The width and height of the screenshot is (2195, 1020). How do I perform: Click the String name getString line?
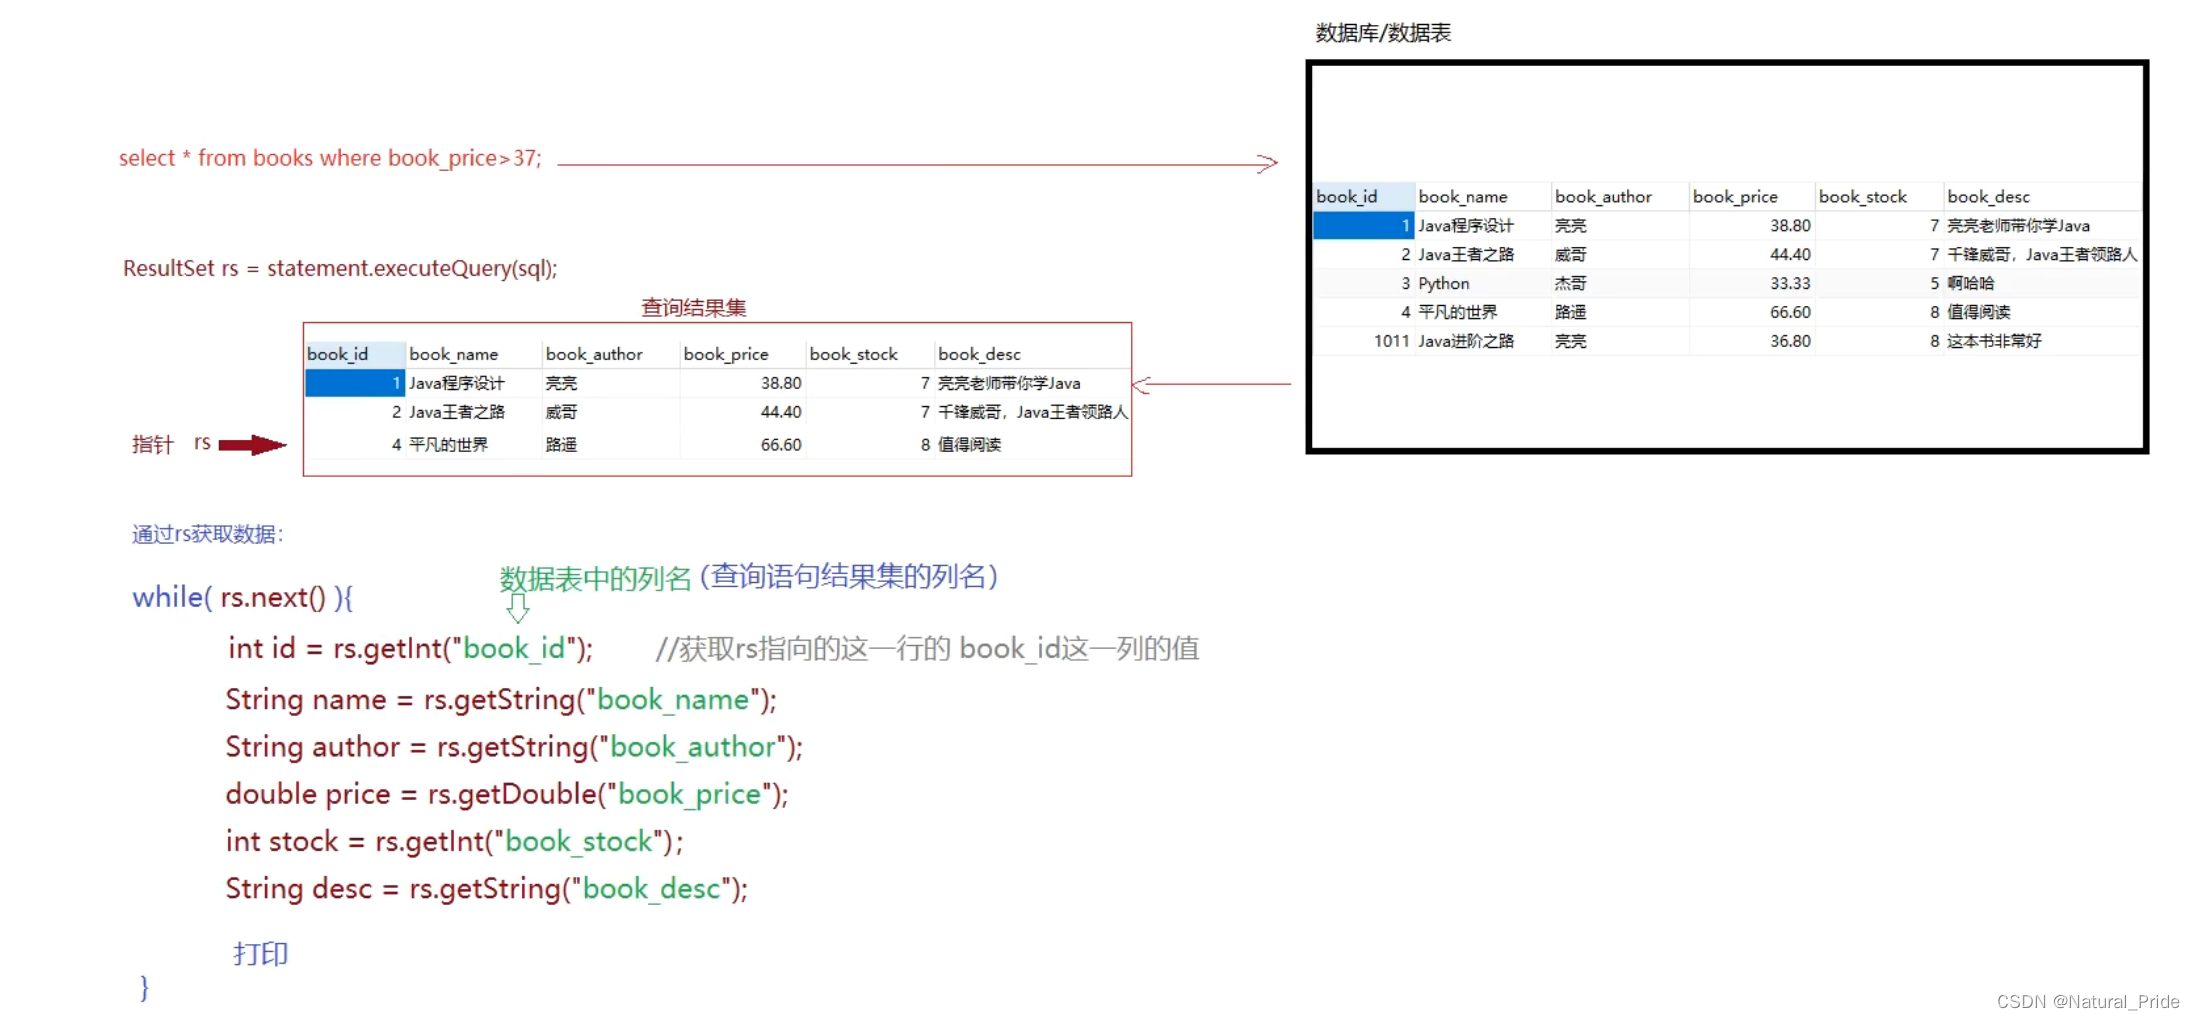point(501,699)
